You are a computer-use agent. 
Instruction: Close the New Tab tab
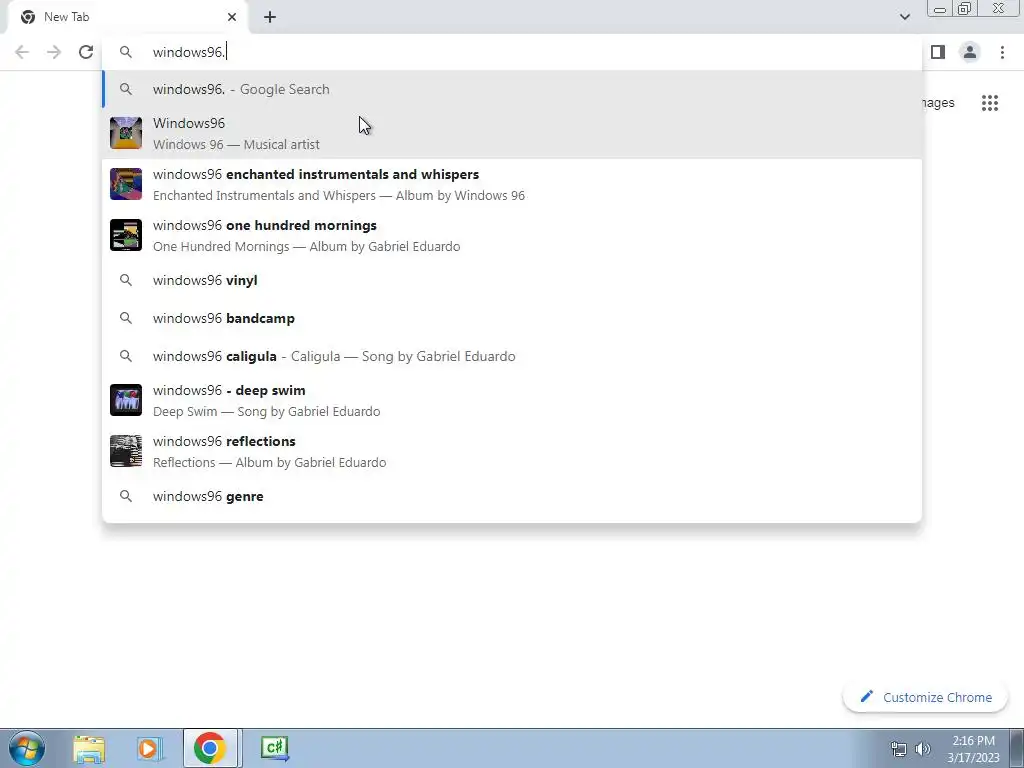click(x=232, y=17)
